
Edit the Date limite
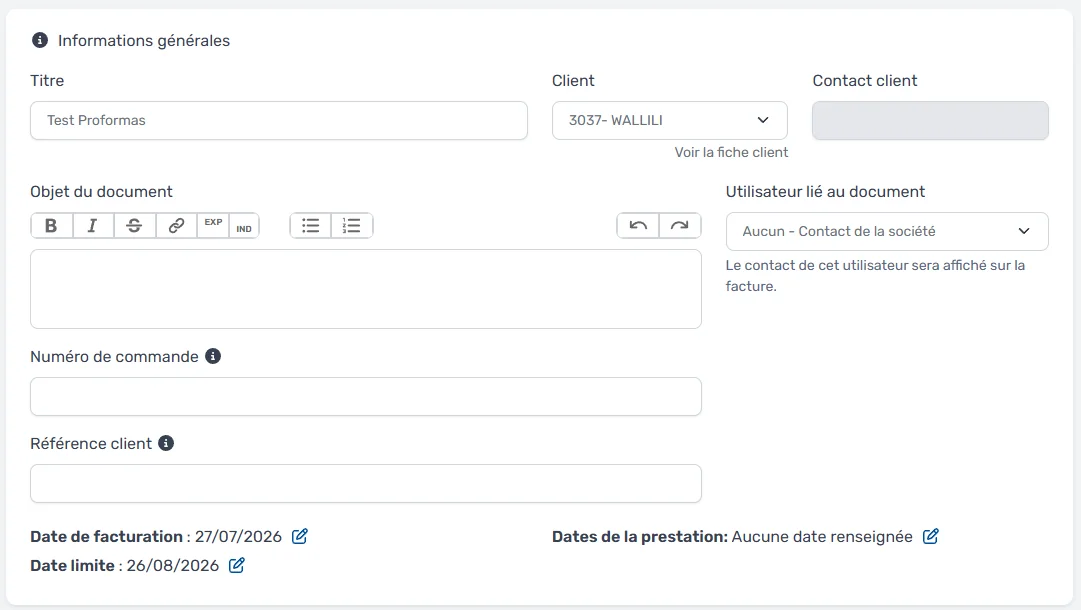[236, 565]
